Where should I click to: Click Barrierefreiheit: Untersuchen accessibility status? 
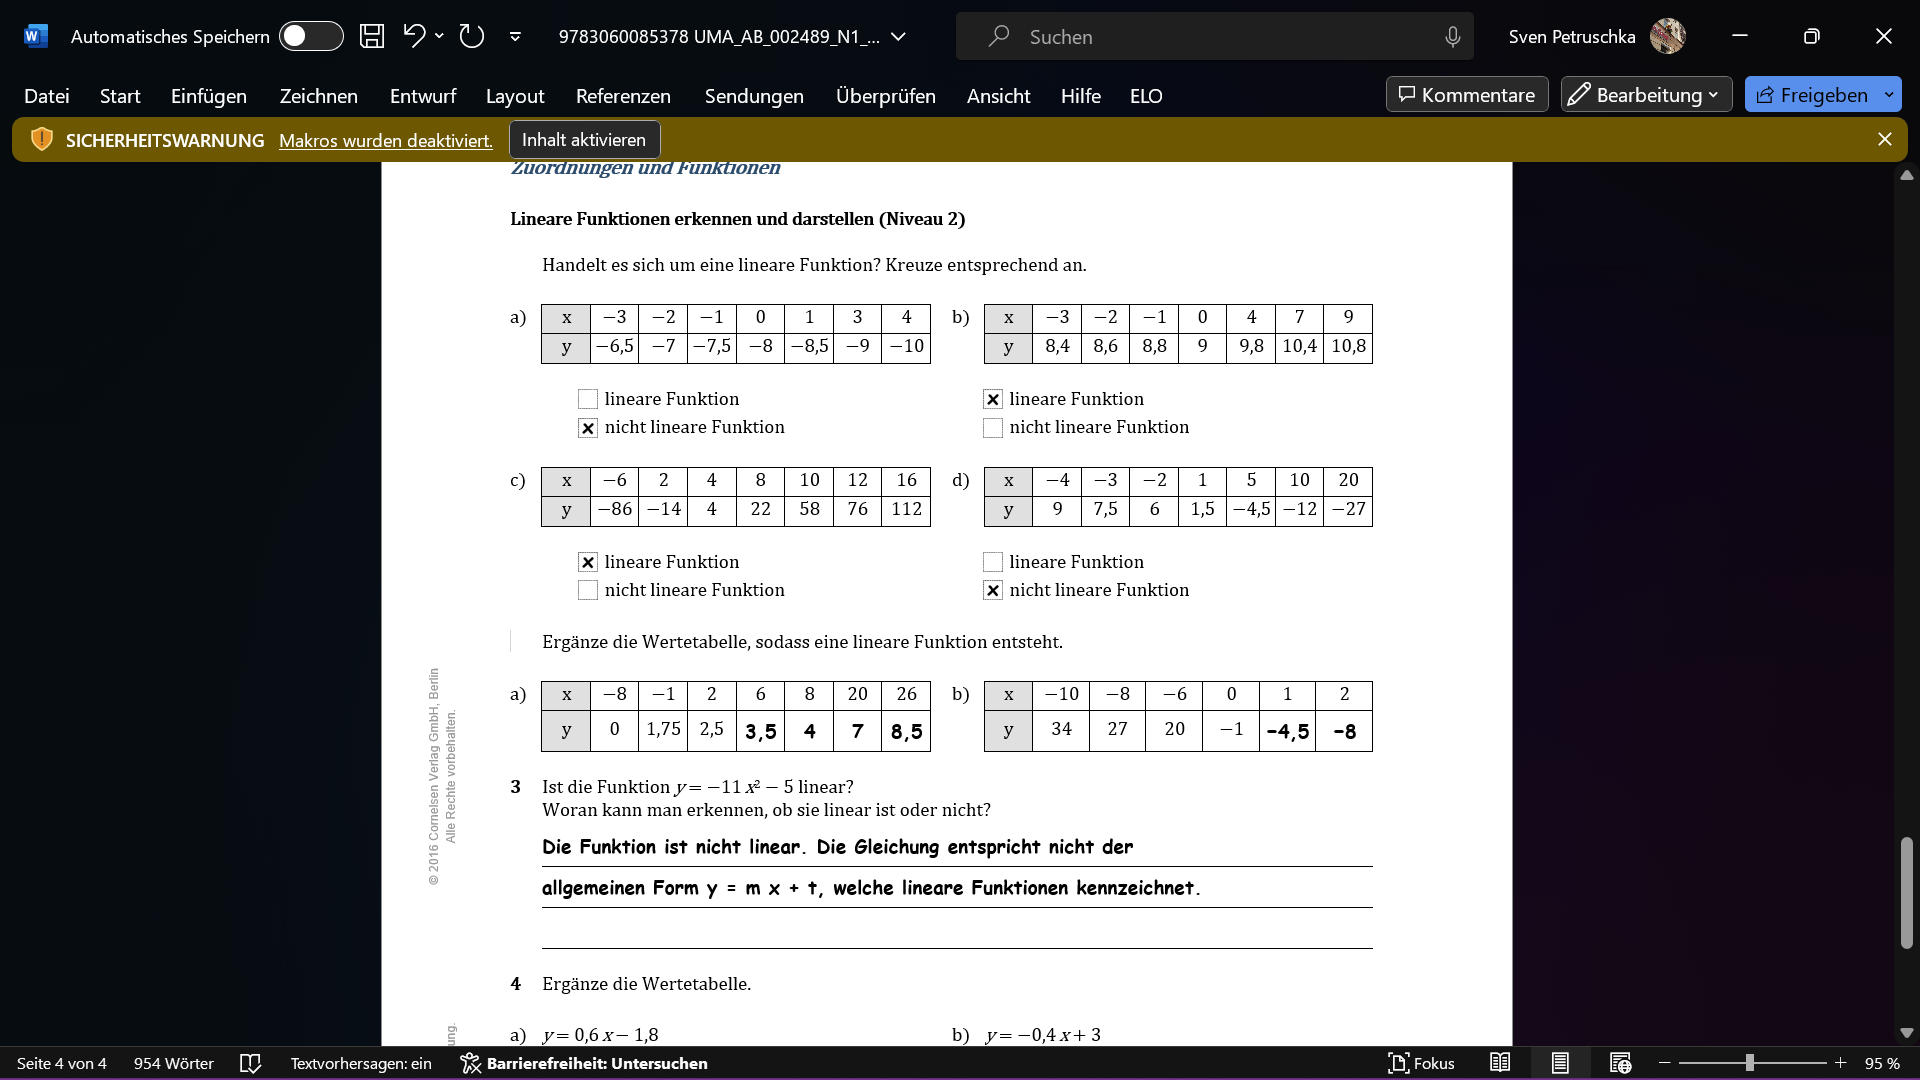584,1063
